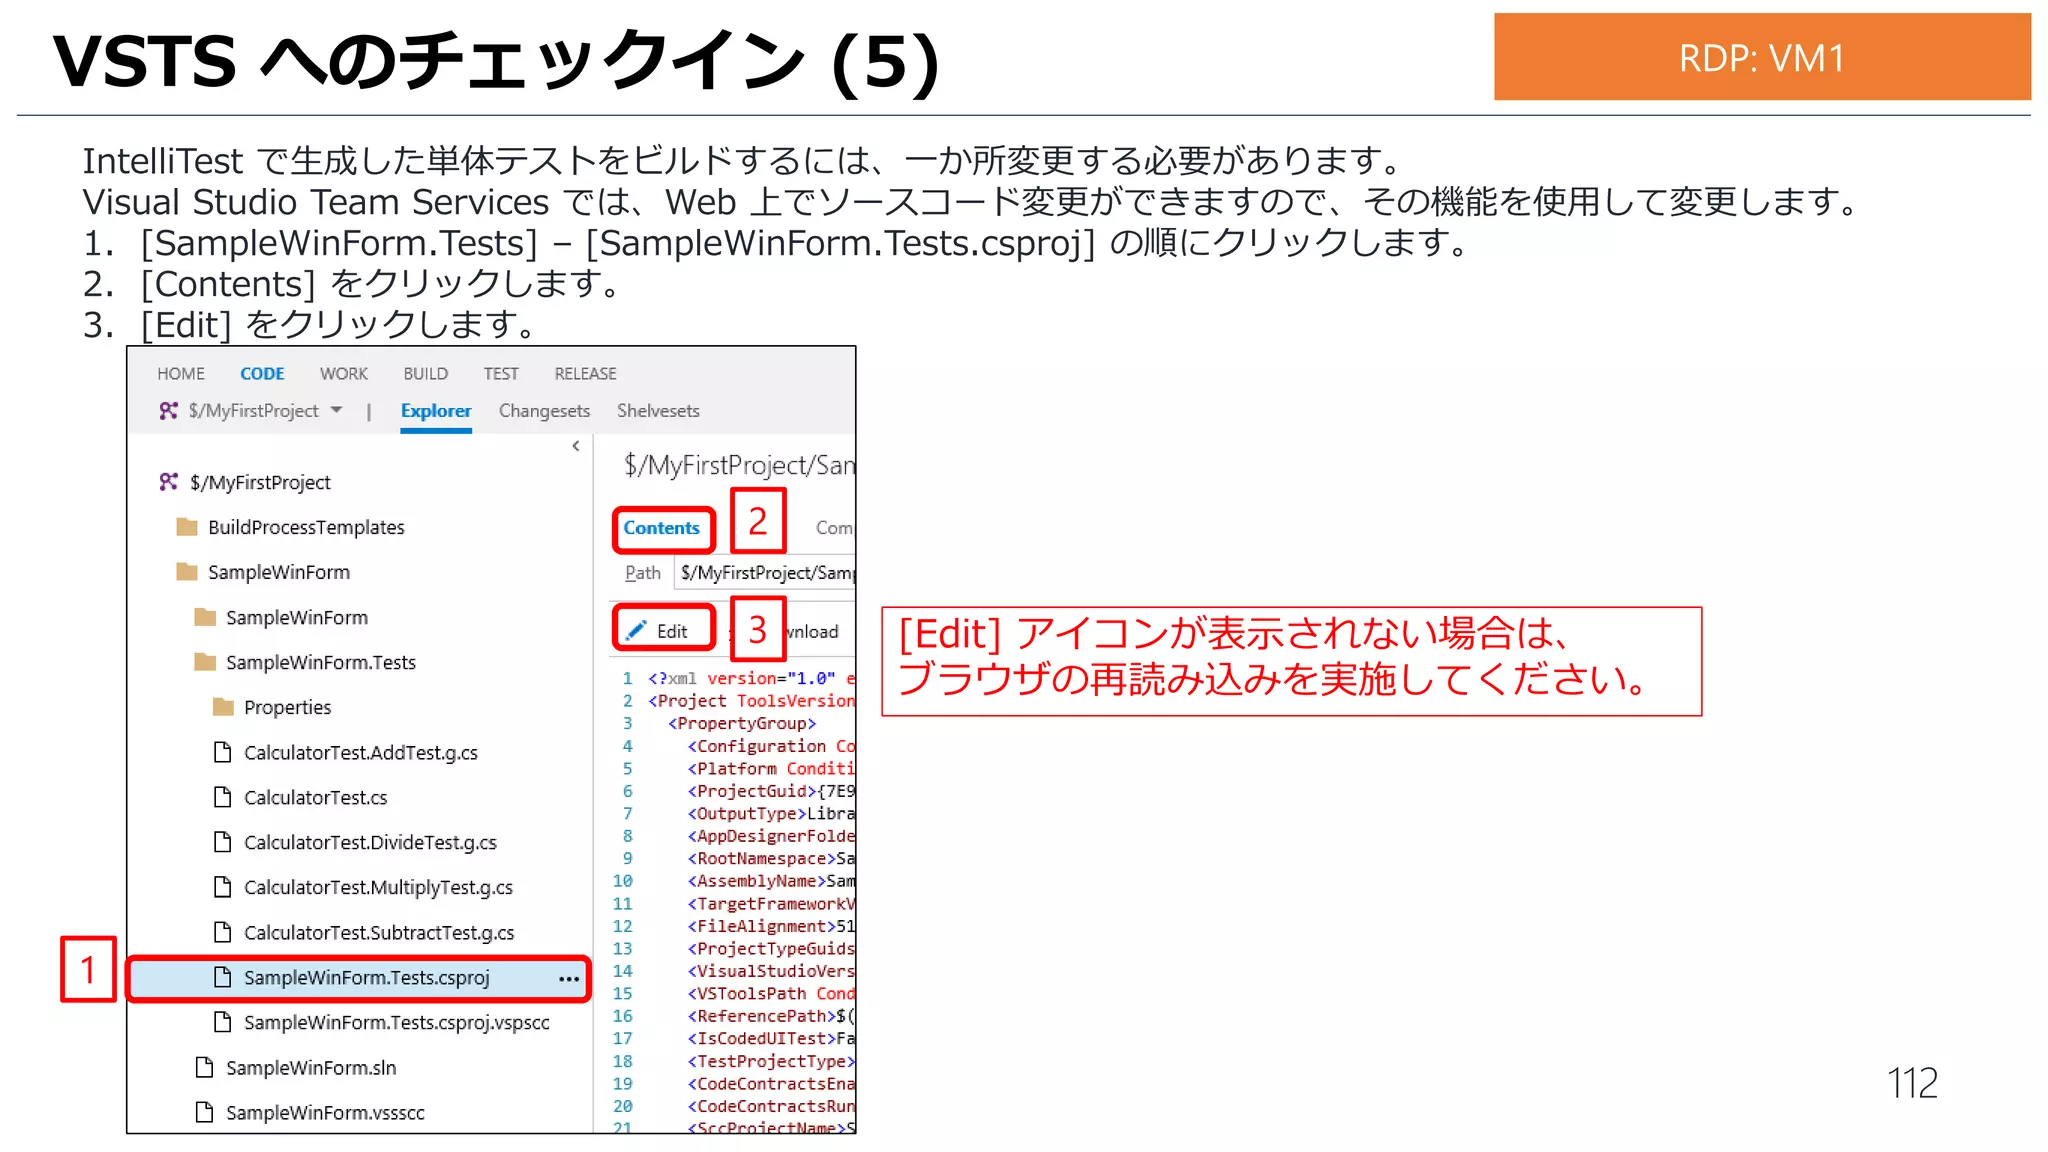Select the Explorer tab
Viewport: 2048px width, 1152px height.
pyautogui.click(x=436, y=411)
